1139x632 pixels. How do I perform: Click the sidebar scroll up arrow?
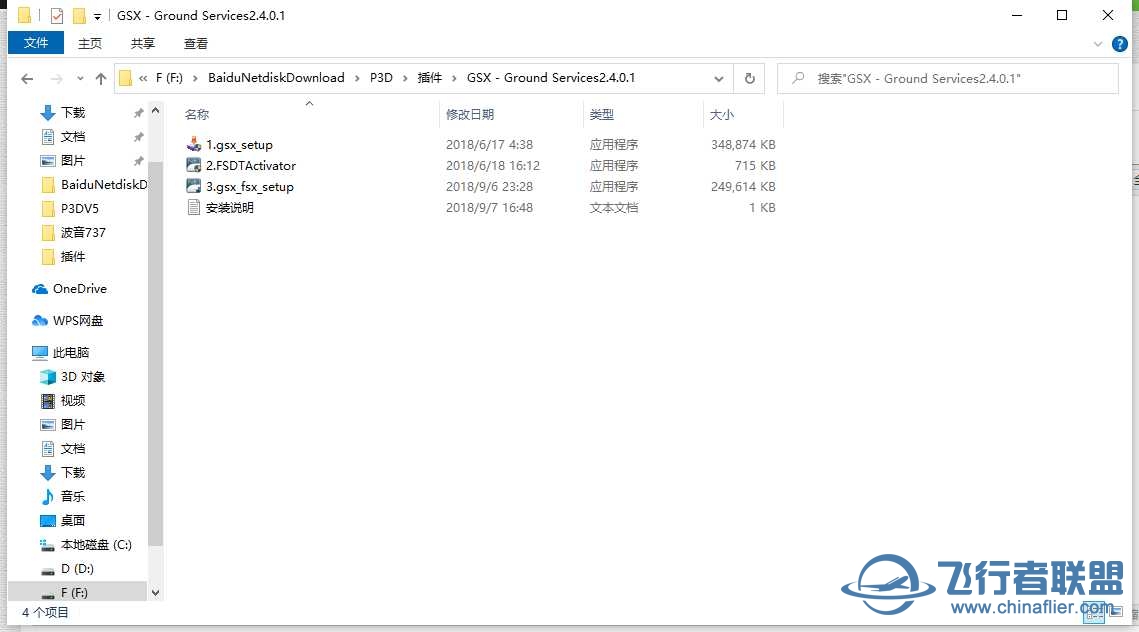click(x=155, y=110)
